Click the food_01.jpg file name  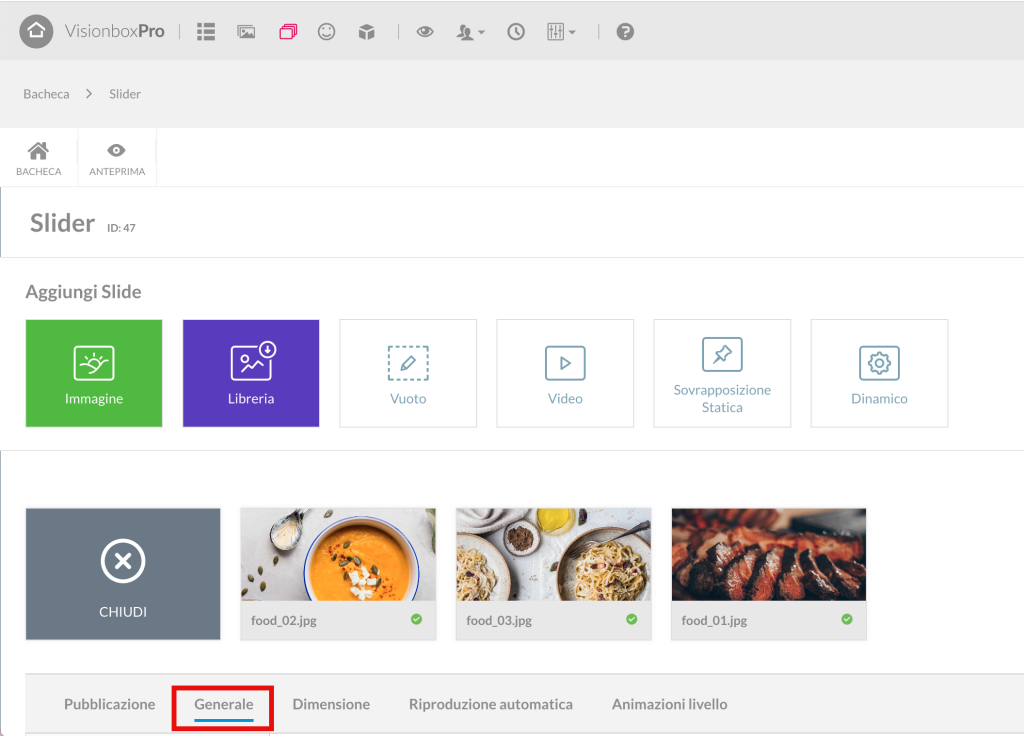pos(714,620)
